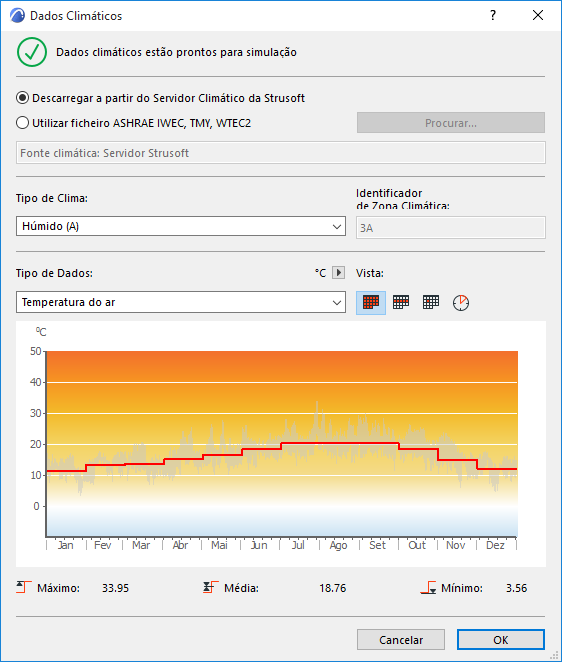562x662 pixels.
Task: Click the 50 value on temperature axis
Action: tap(35, 351)
